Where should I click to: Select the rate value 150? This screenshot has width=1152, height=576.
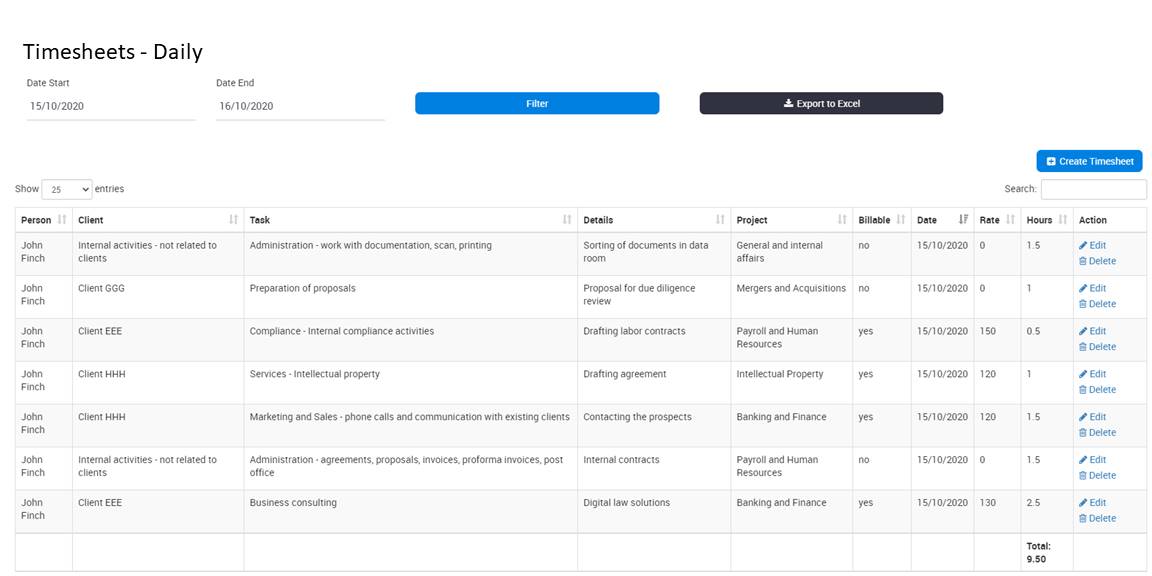[x=997, y=339]
